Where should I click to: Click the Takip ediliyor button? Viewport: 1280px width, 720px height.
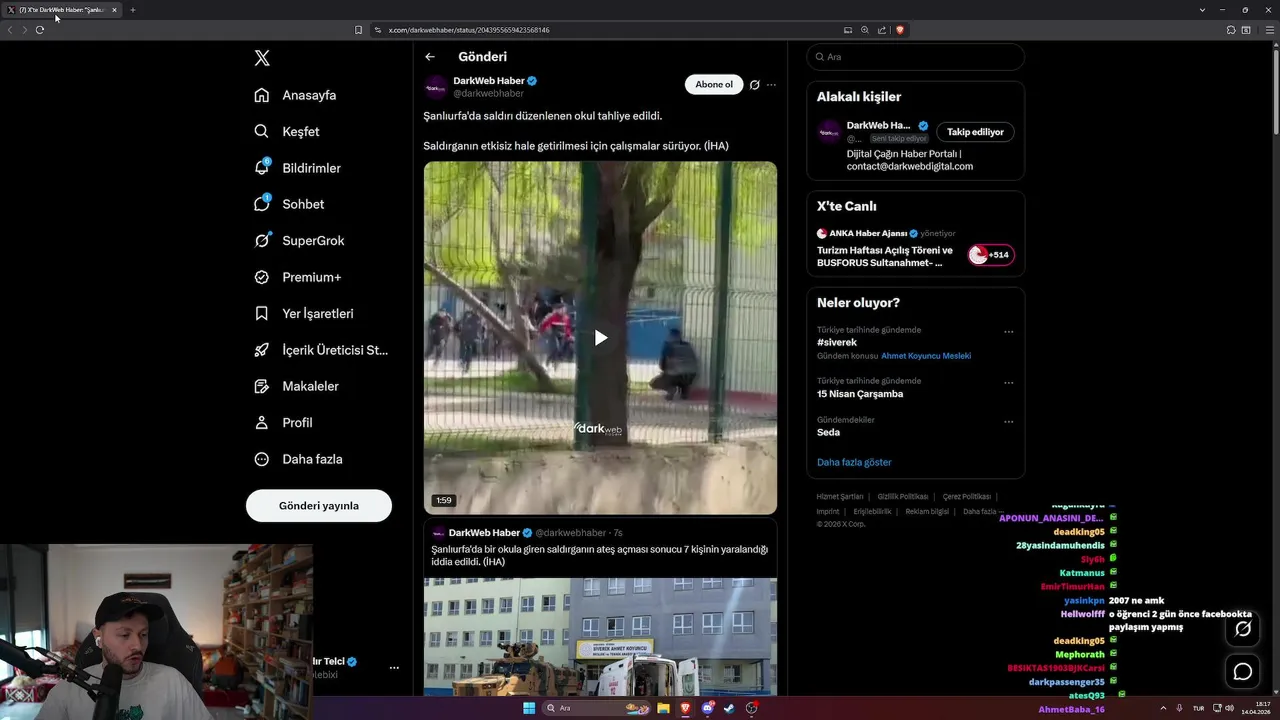(975, 132)
